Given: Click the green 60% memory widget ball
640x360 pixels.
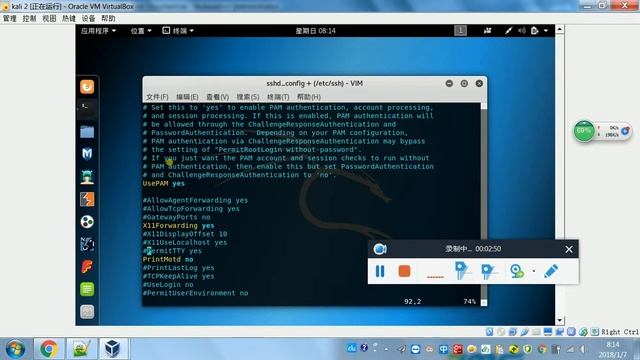Looking at the screenshot, I should point(584,131).
